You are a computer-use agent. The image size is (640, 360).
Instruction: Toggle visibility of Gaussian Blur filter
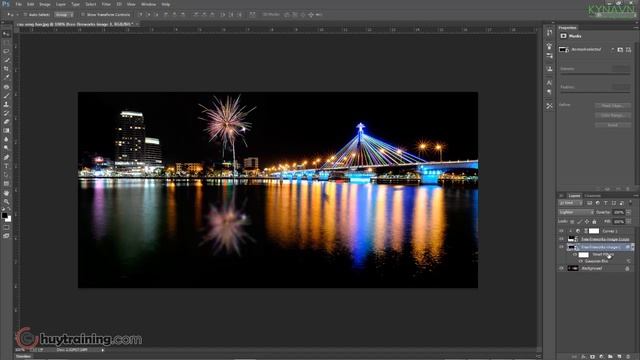(x=581, y=261)
